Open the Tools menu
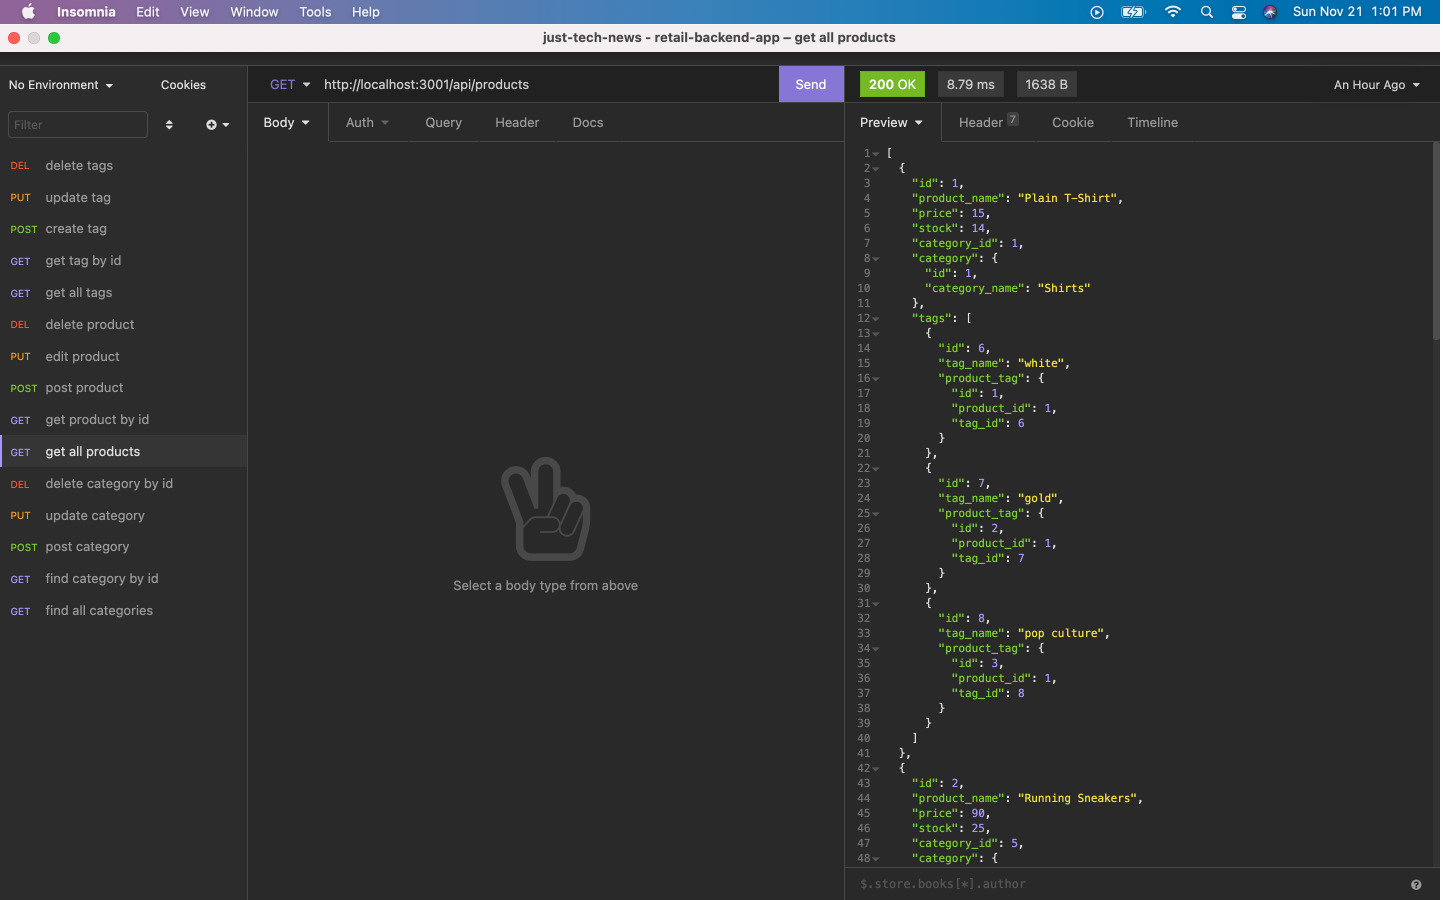Viewport: 1443px width, 900px height. coord(315,12)
